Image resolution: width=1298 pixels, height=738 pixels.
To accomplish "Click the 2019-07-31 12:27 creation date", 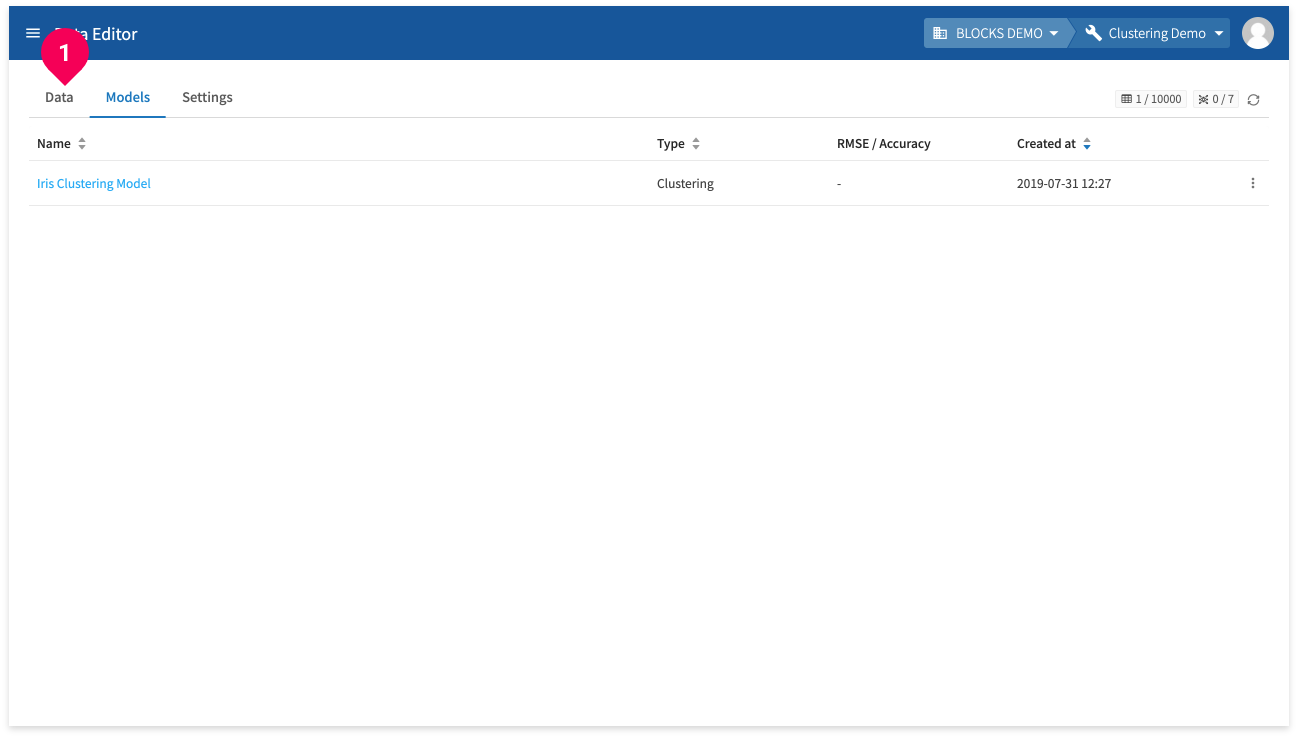I will [1064, 184].
